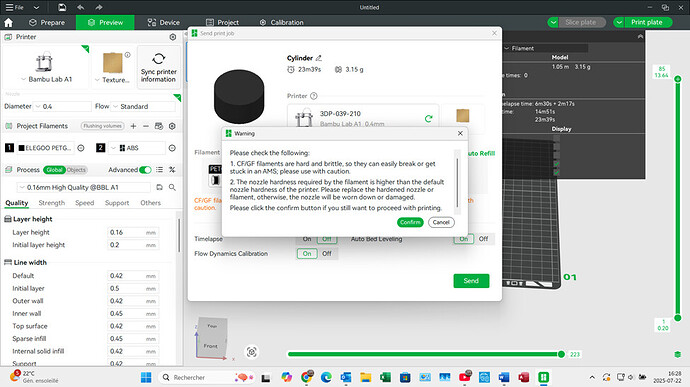The image size is (690, 387).
Task: Click the horizontal preview progress slider handle
Action: 561,354
